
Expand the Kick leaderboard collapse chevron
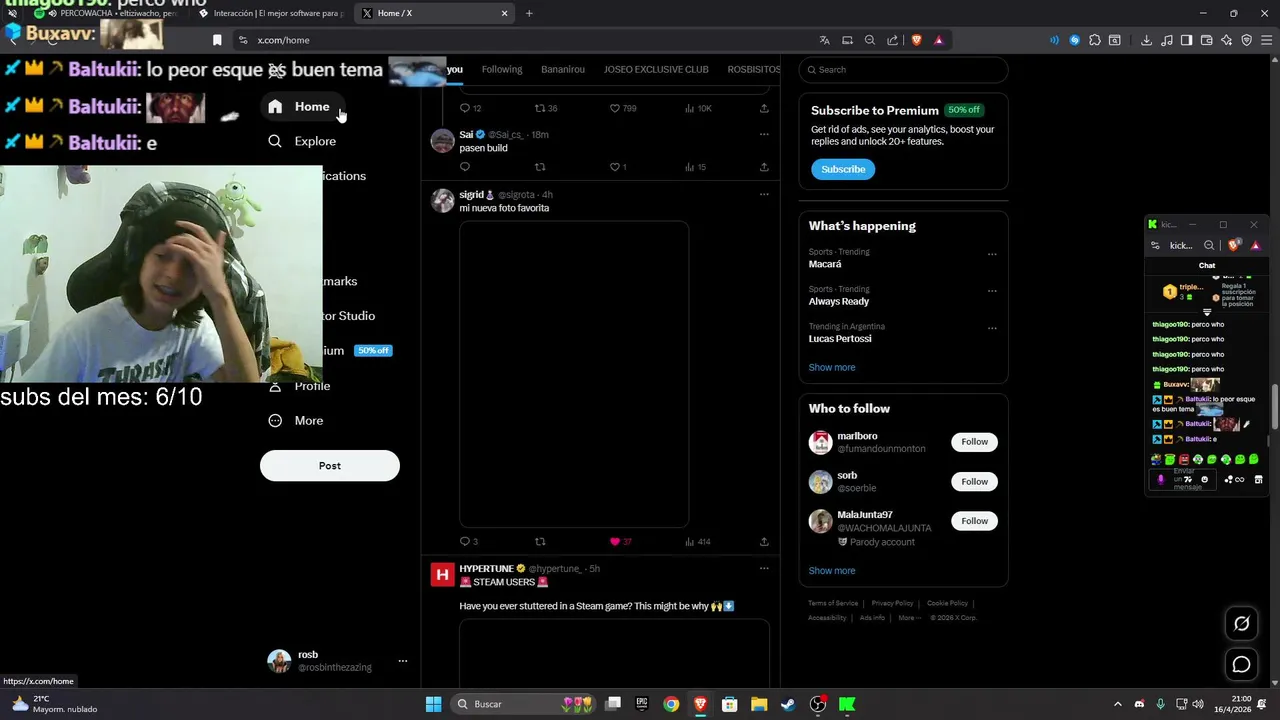click(x=1207, y=312)
